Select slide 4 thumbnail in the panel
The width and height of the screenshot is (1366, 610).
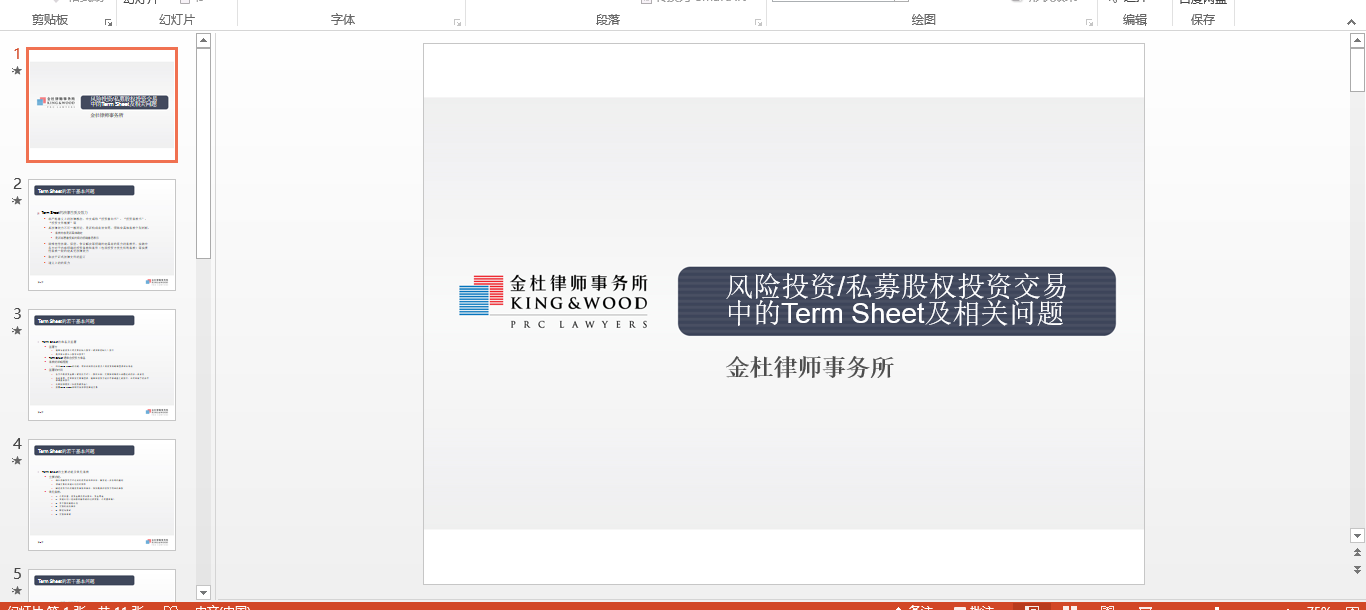[102, 495]
